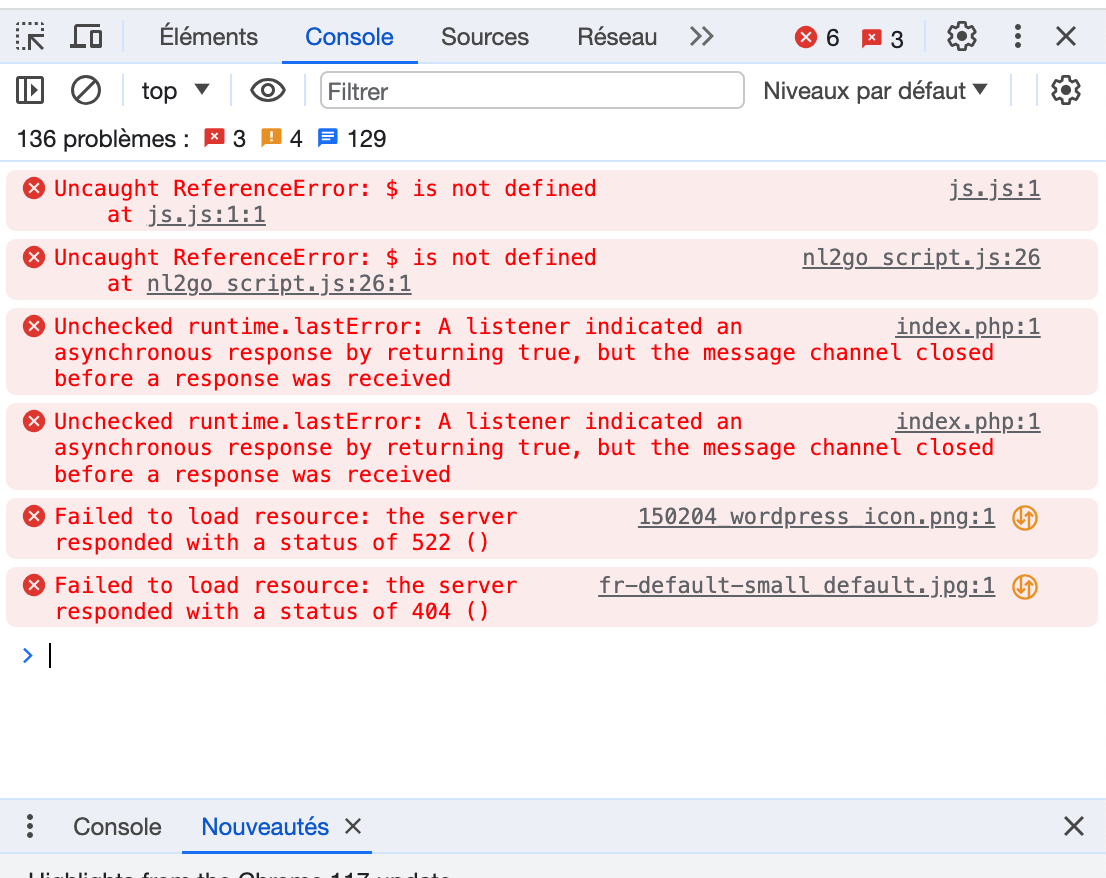Select the 'status of 404' error text

coord(365,611)
